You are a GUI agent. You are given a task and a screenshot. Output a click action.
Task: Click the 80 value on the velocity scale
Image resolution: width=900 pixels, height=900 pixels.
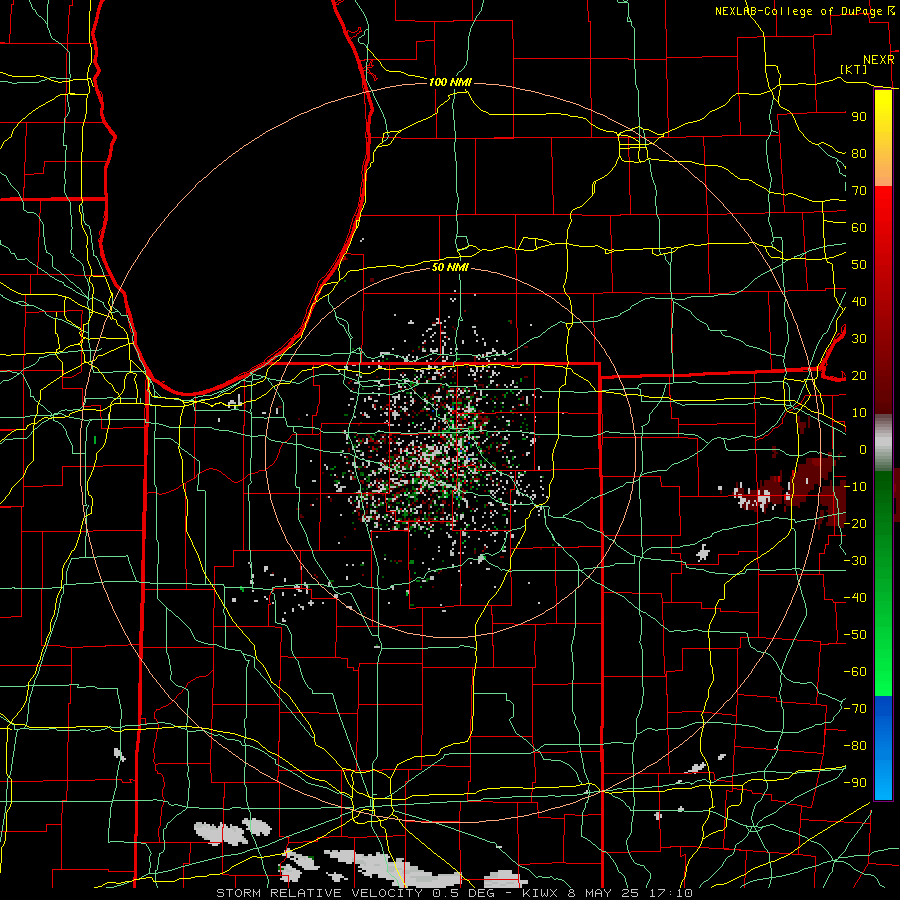pos(859,153)
